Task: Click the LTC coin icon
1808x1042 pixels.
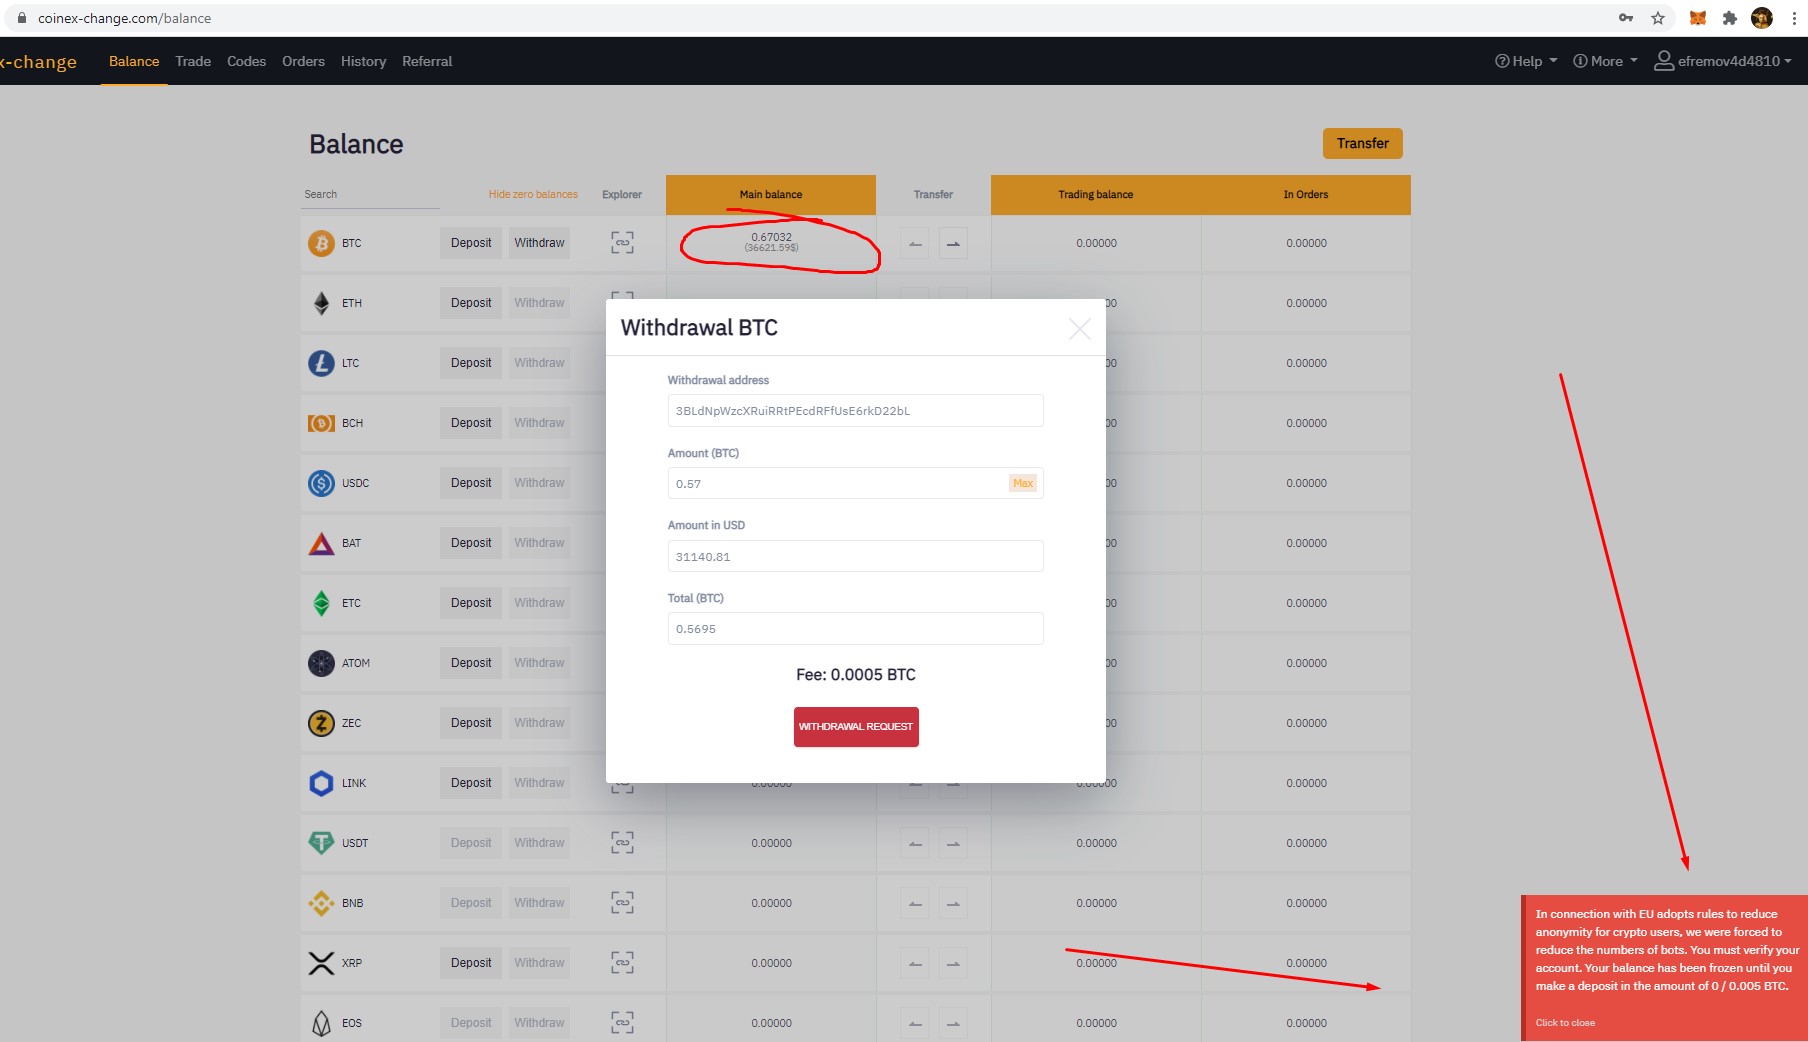Action: click(x=321, y=363)
